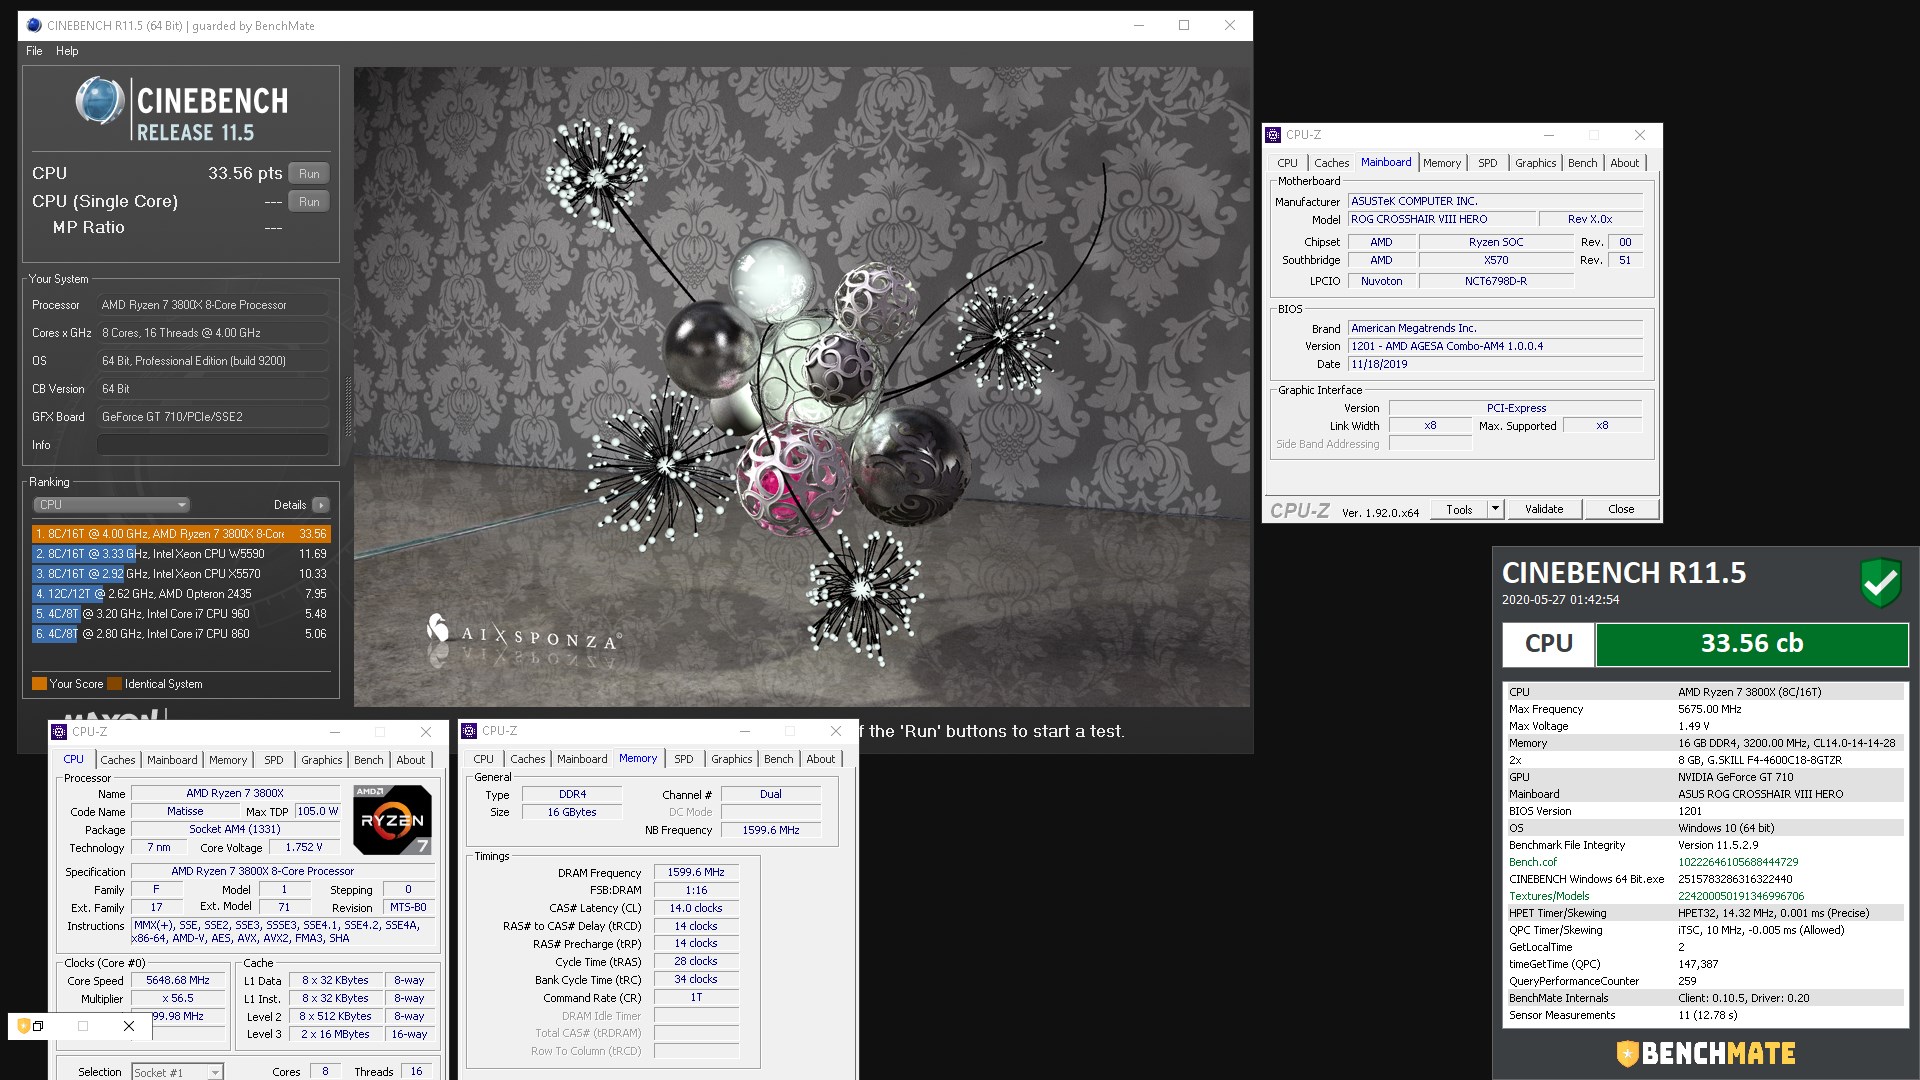Select CPU tab in Memory CPU-Z window
Viewport: 1920px width, 1080px height.
(484, 759)
